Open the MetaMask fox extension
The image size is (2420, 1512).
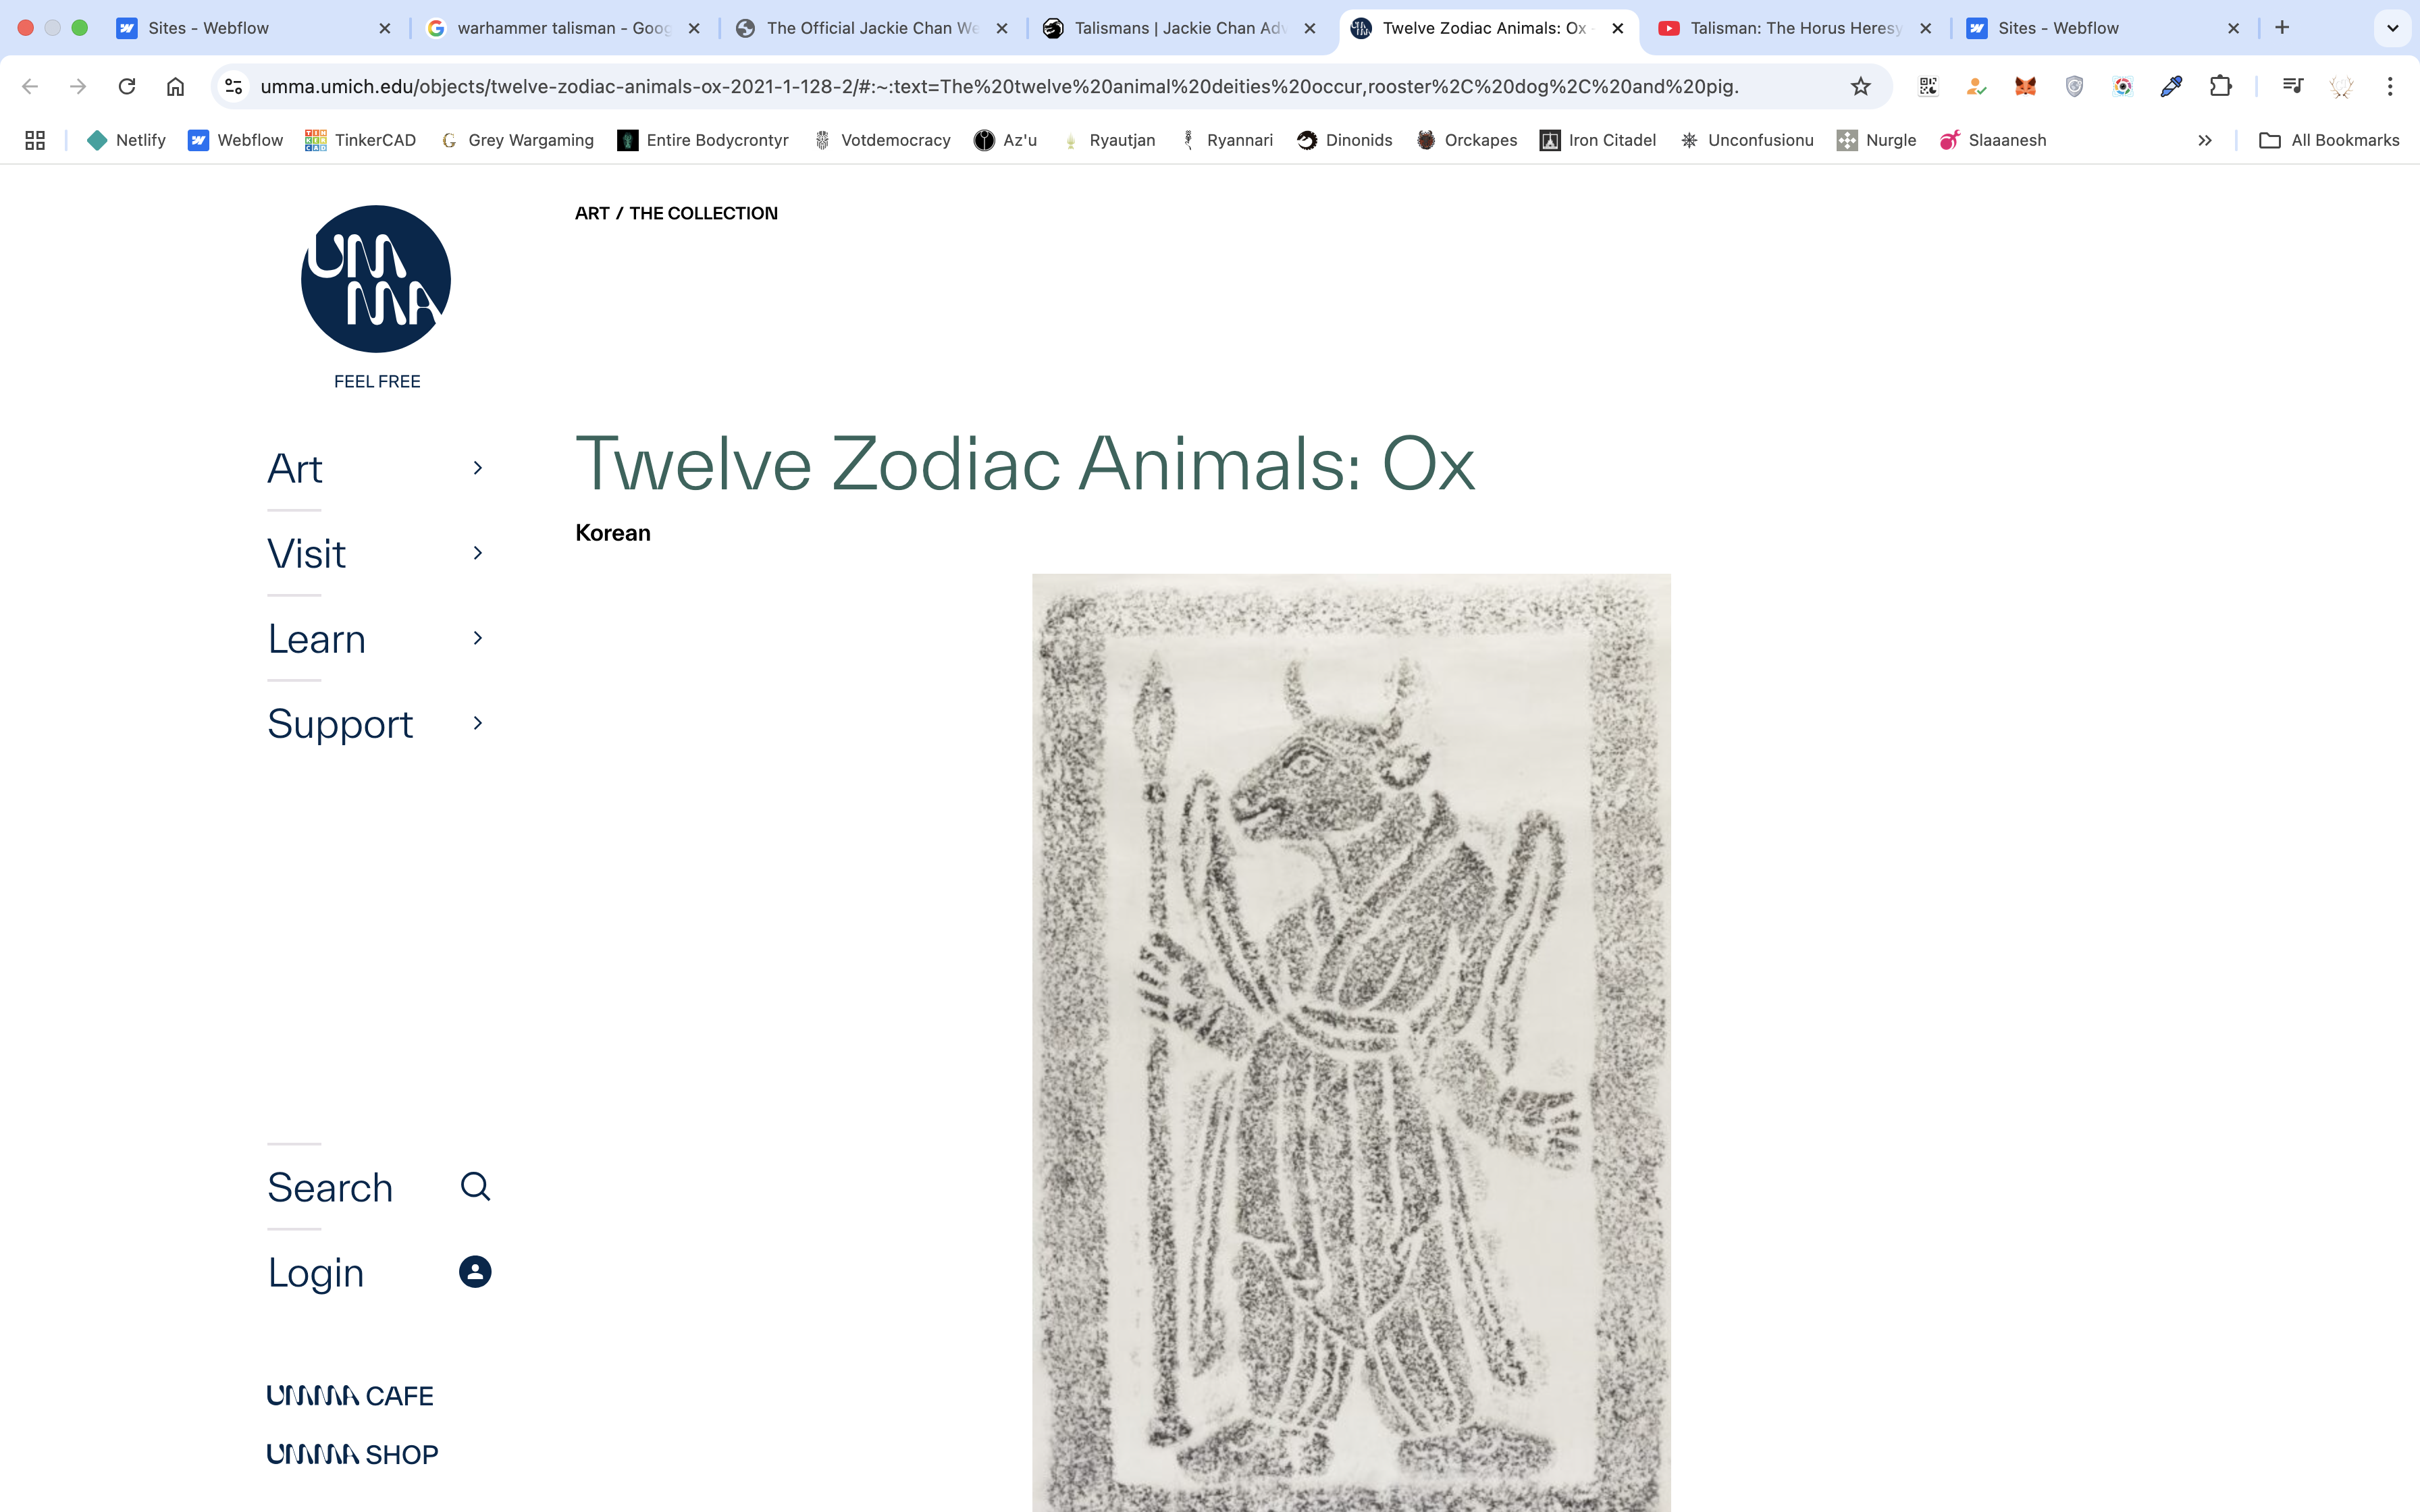(2025, 86)
